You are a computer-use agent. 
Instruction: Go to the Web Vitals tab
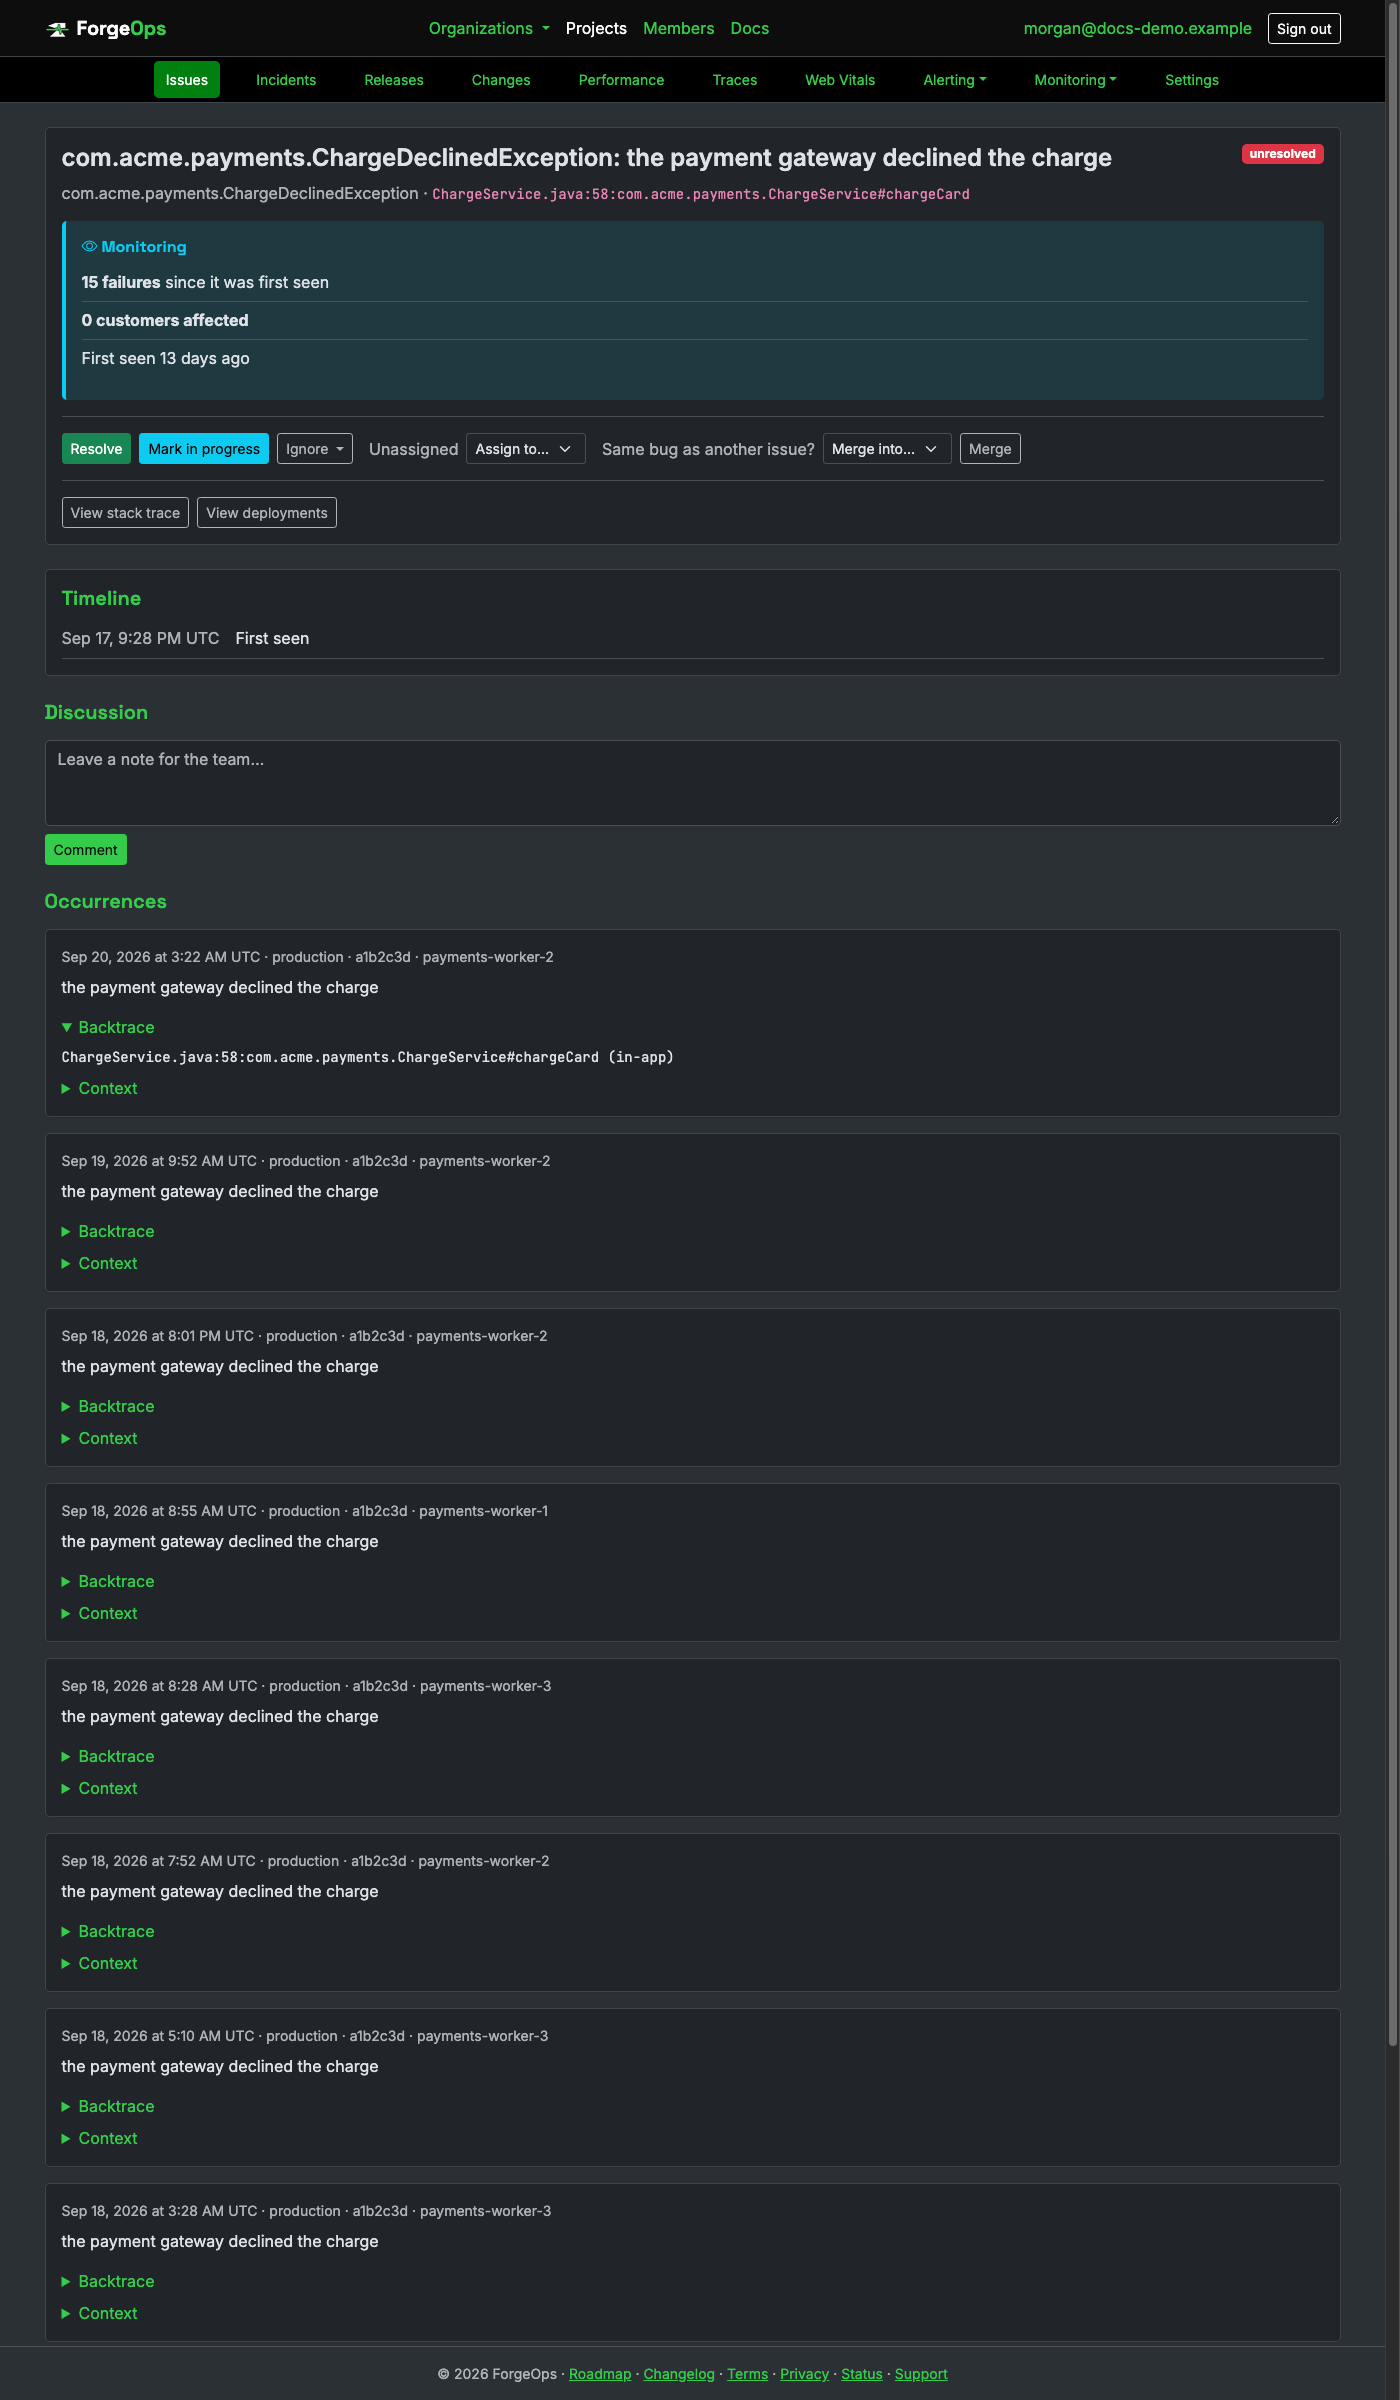point(840,80)
